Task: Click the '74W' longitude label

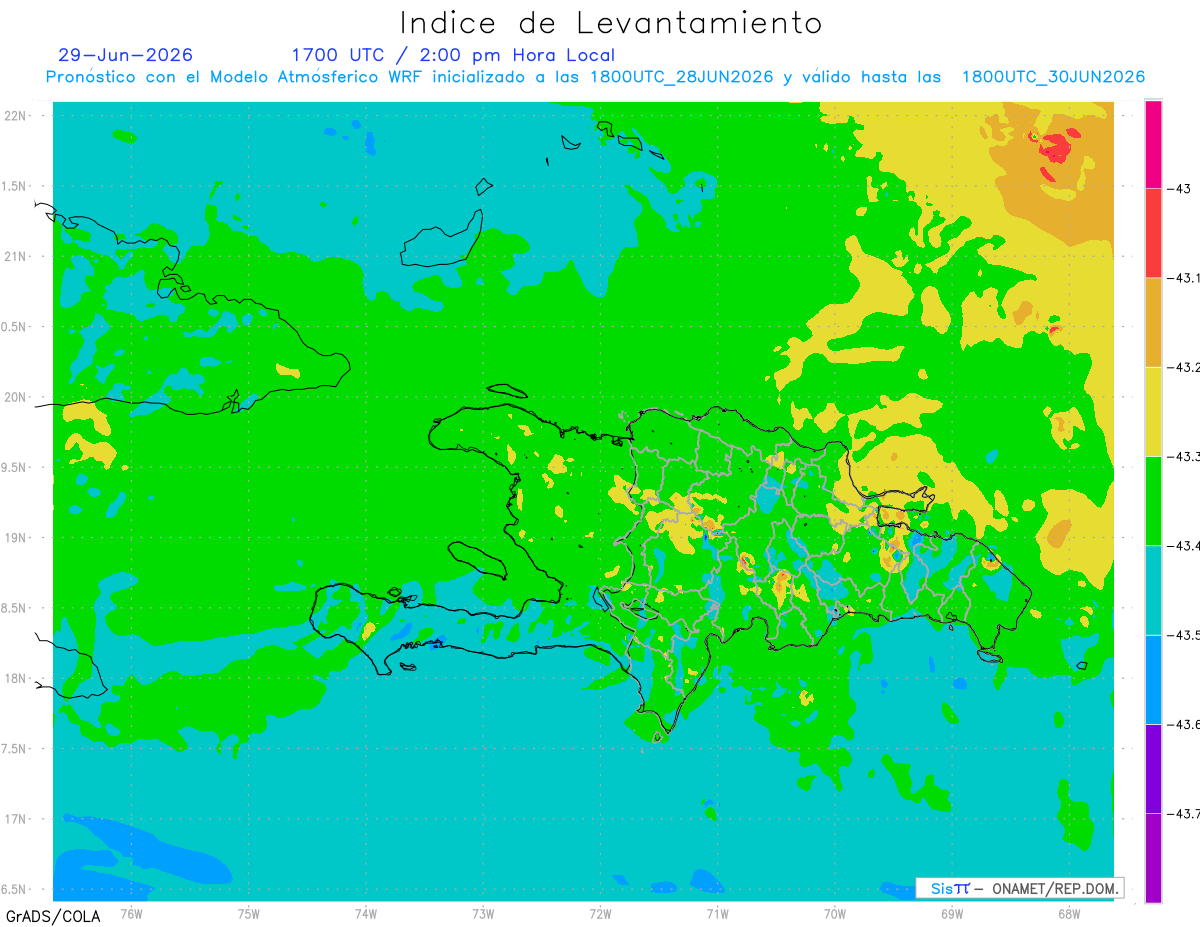Action: pyautogui.click(x=365, y=912)
